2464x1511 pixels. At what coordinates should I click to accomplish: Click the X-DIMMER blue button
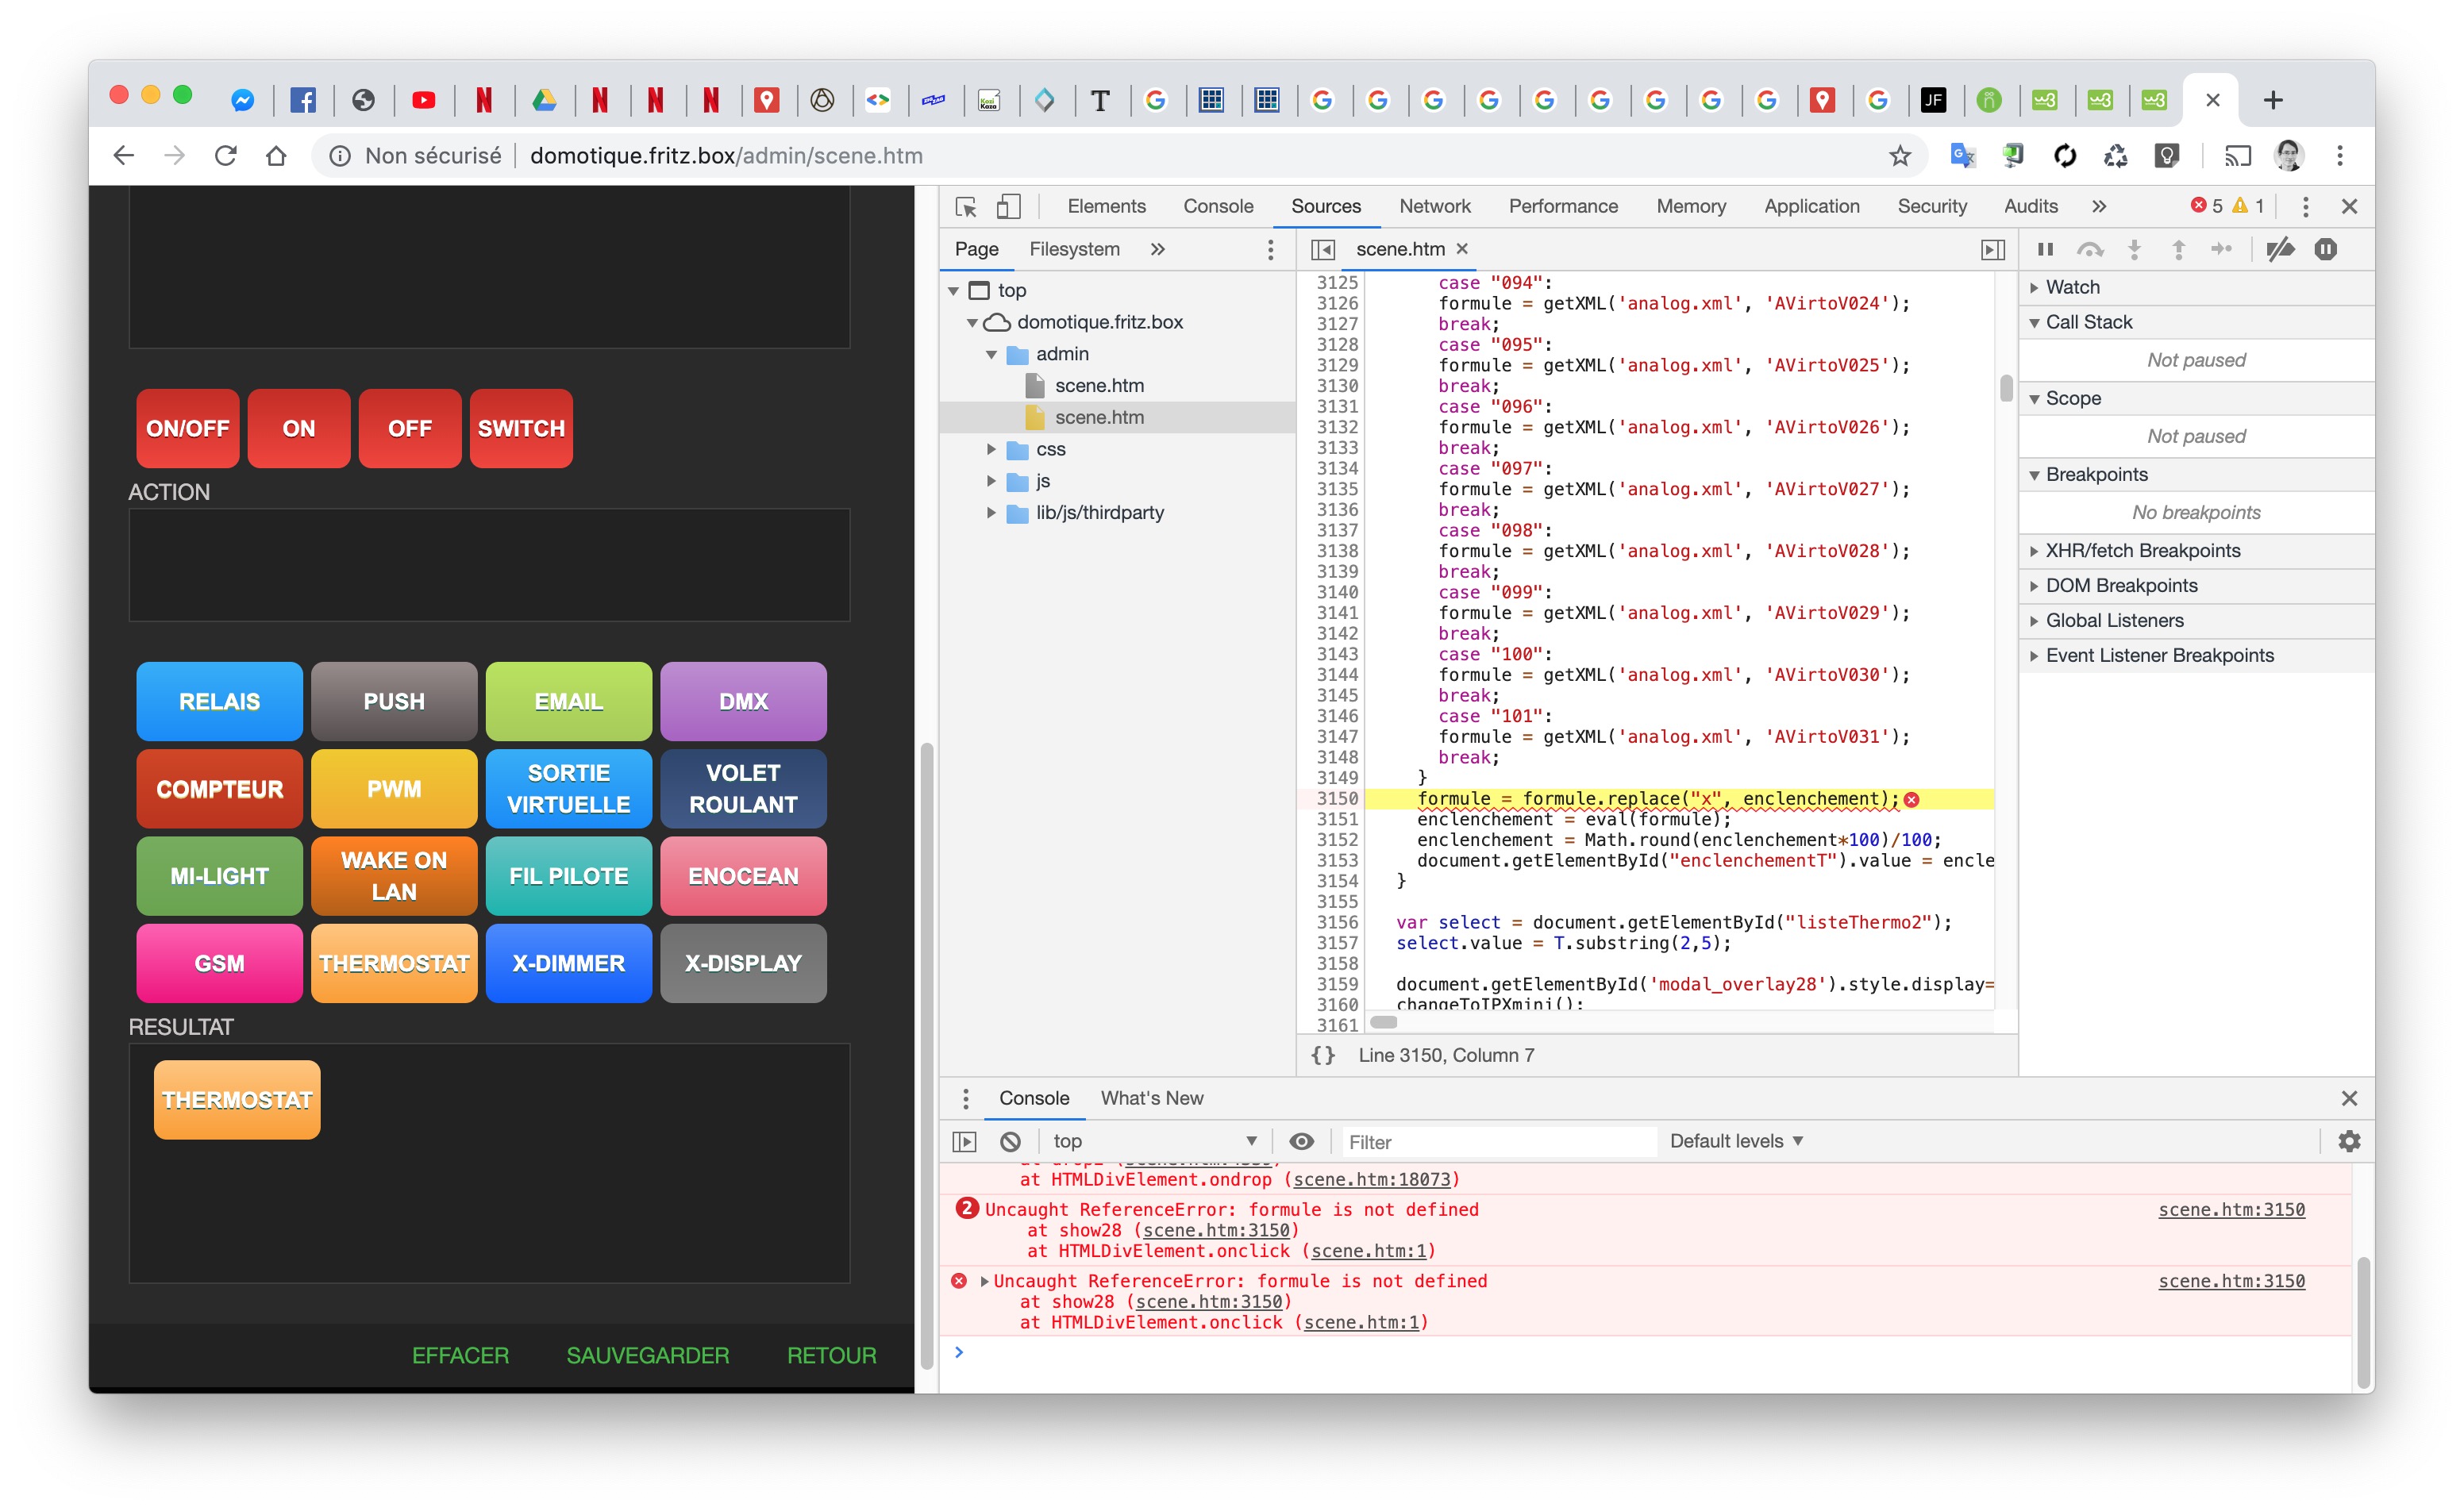coord(568,963)
